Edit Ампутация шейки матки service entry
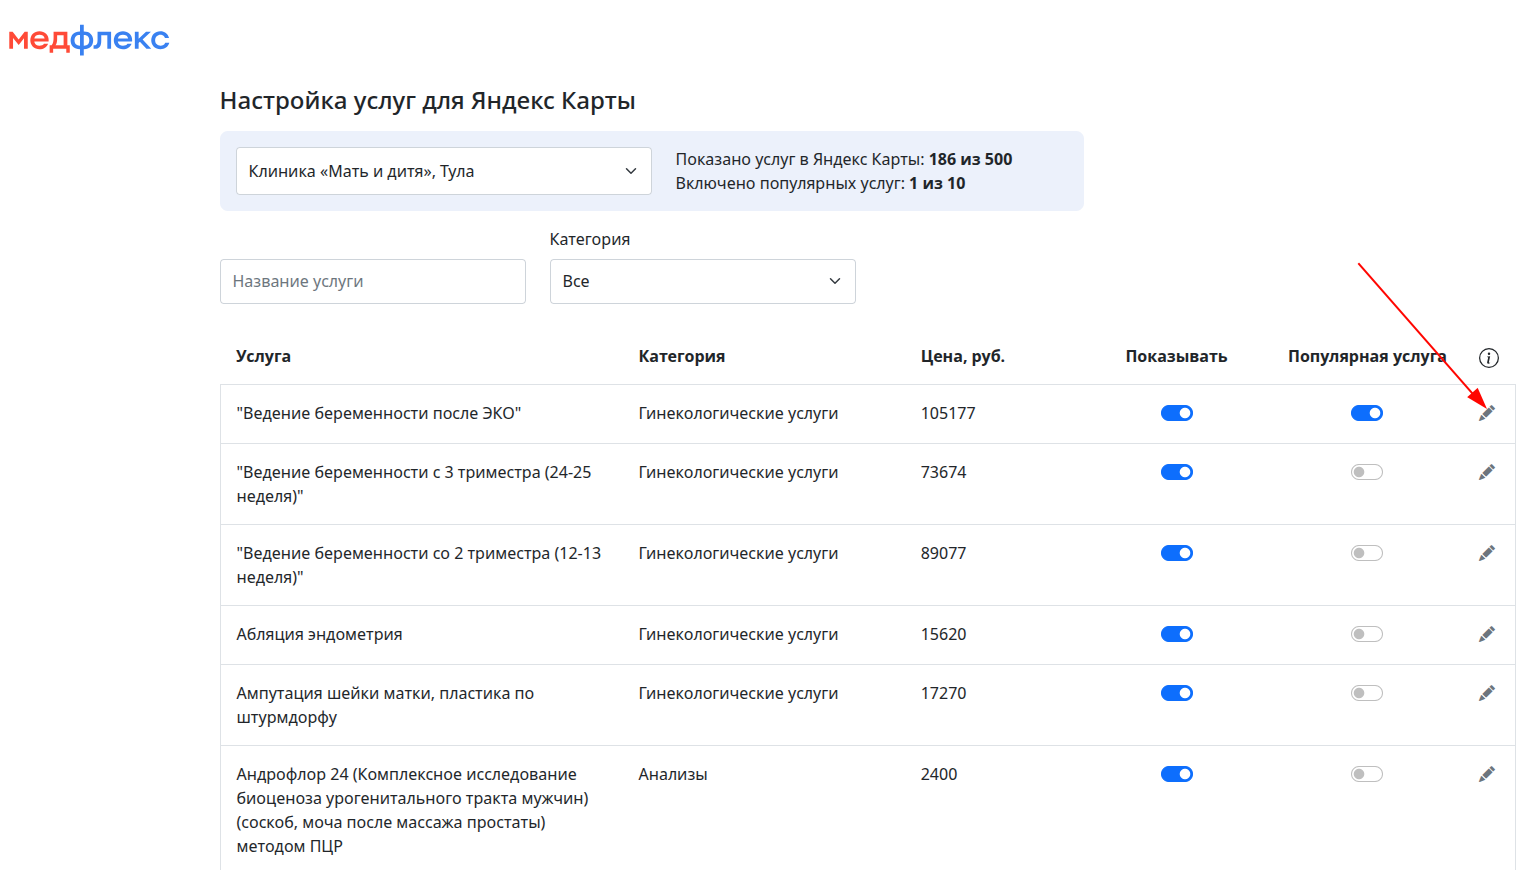Viewport: 1526px width, 870px height. pos(1487,693)
